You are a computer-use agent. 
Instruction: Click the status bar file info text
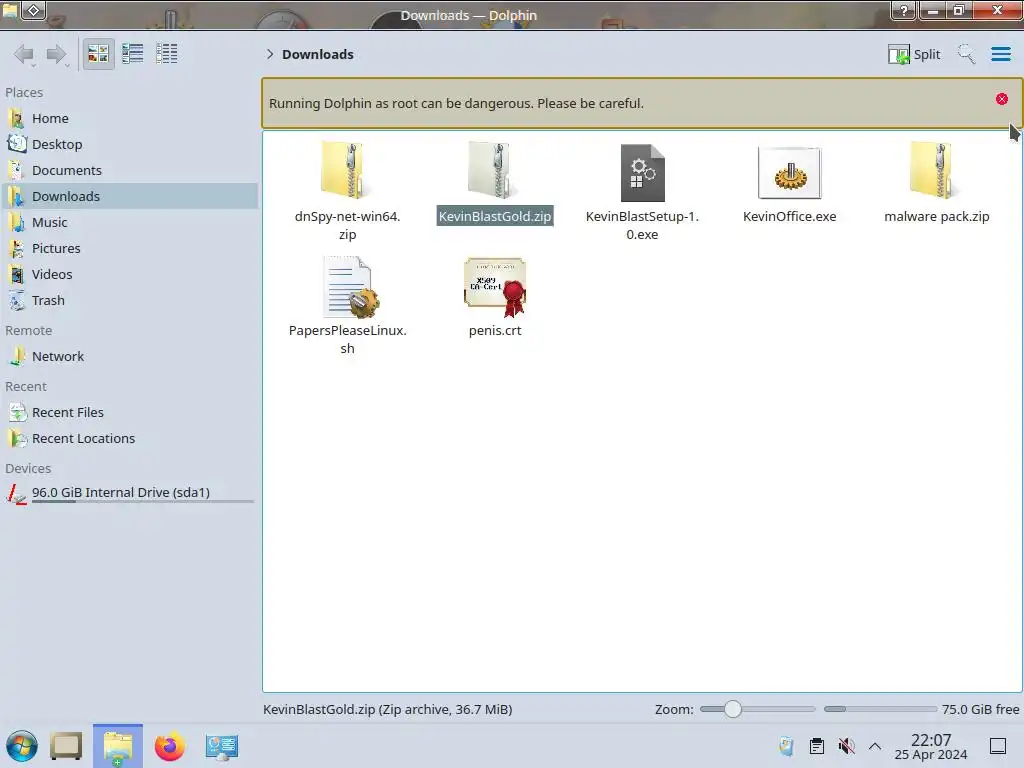[x=387, y=709]
